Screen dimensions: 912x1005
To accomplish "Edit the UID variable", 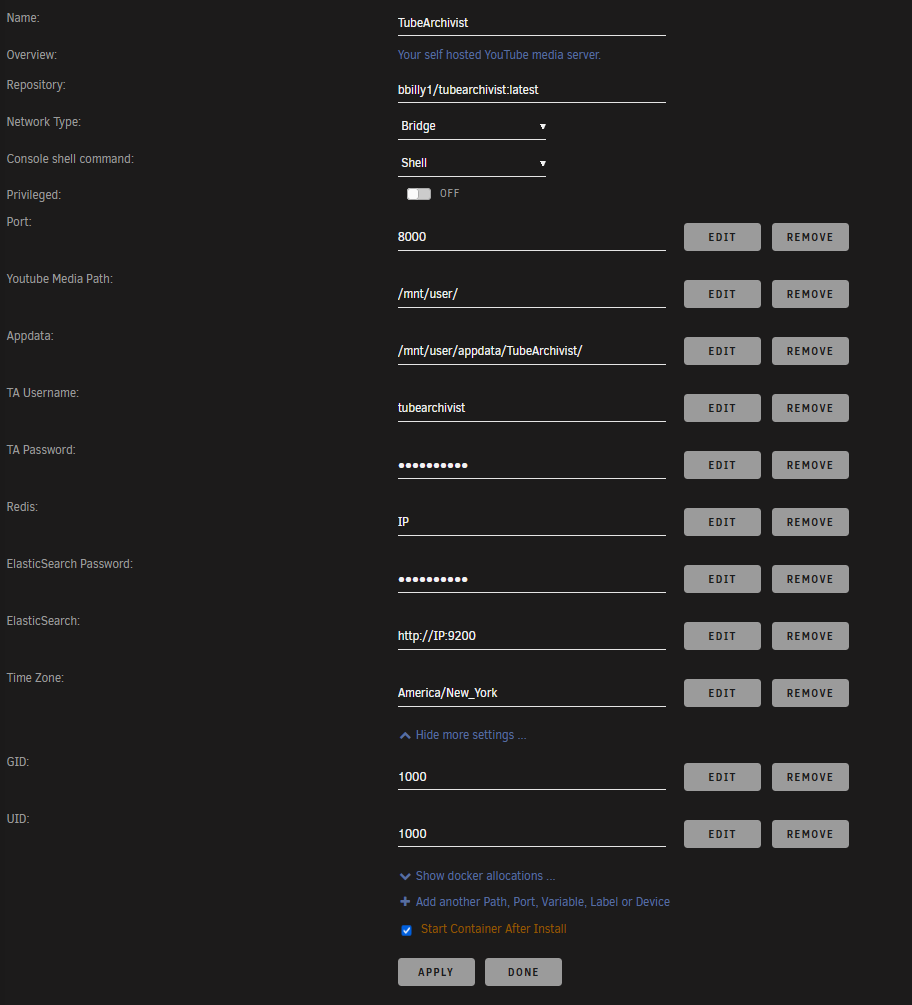I will point(722,834).
